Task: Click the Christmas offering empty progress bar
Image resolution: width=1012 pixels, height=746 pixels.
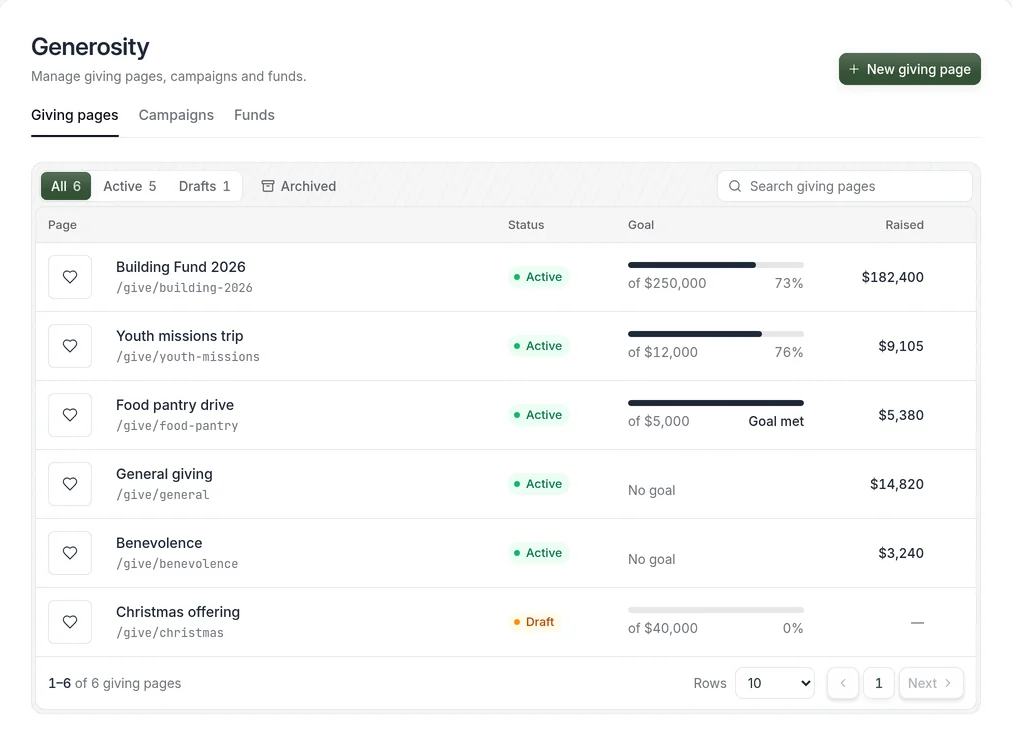Action: (x=716, y=610)
